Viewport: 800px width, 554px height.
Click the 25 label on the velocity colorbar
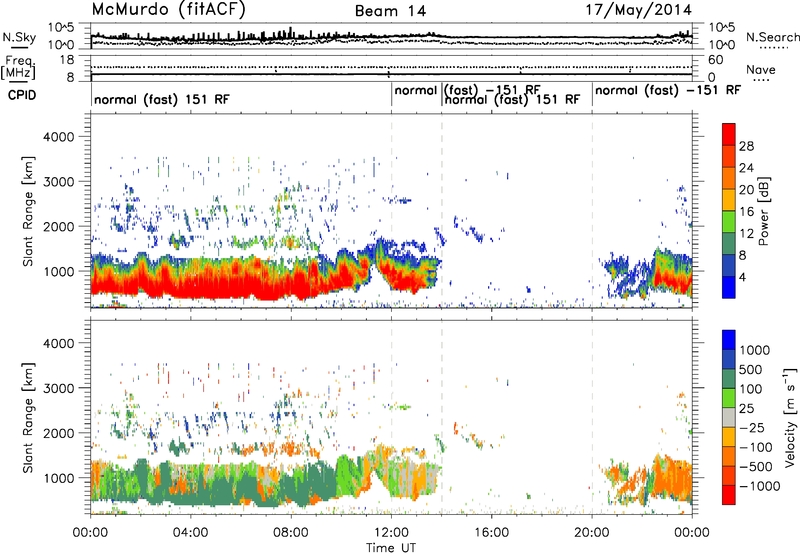[x=746, y=408]
